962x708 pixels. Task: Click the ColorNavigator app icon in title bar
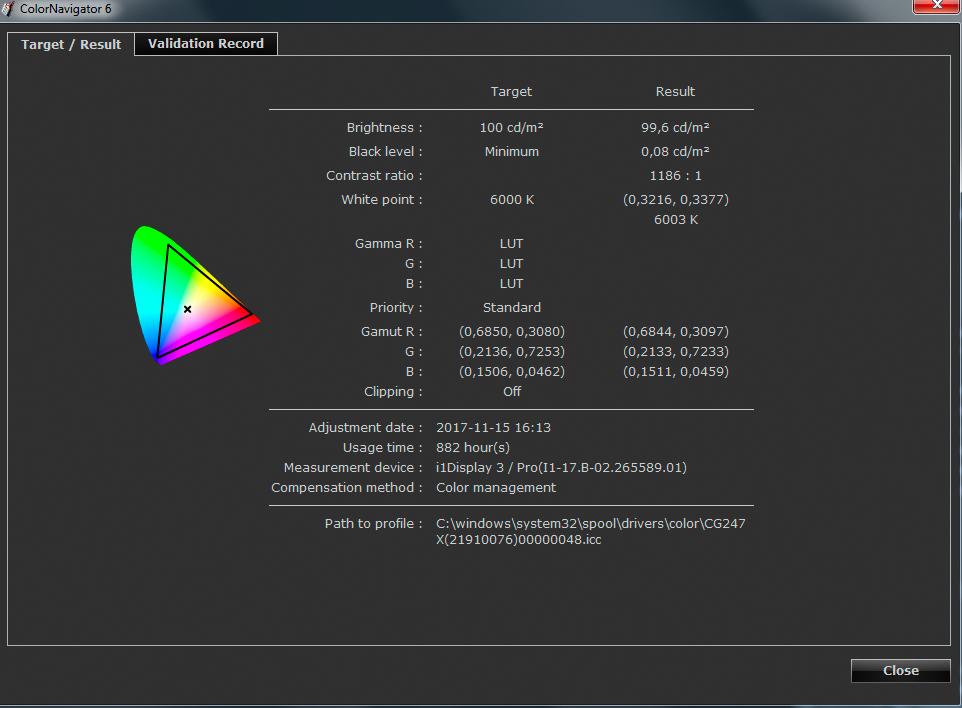point(8,9)
